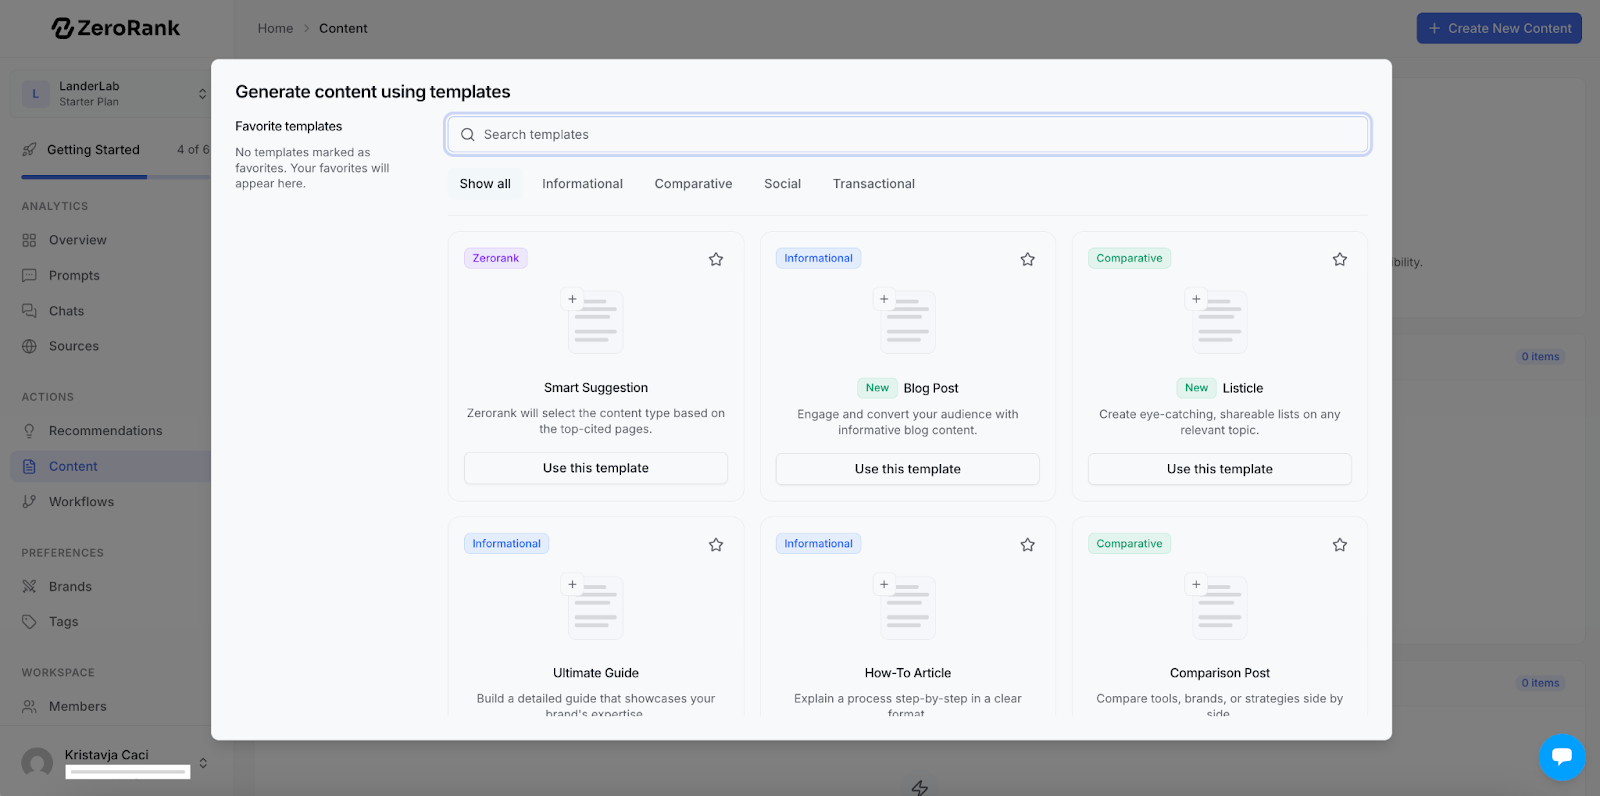The height and width of the screenshot is (796, 1600).
Task: Switch to the Comparative tab
Action: pos(693,184)
